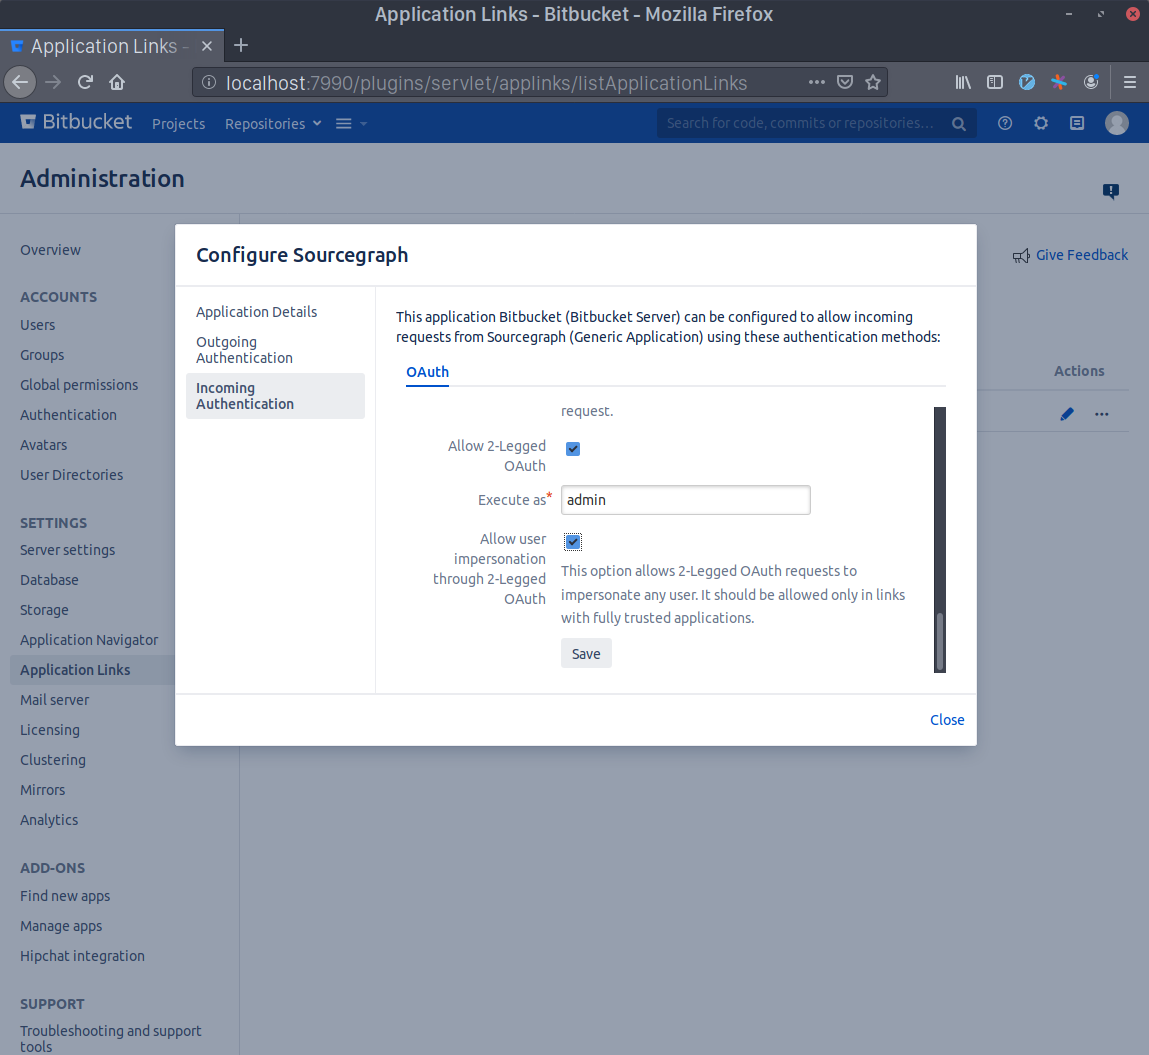
Task: Open page actions three-dot menu in the address bar
Action: 816,82
